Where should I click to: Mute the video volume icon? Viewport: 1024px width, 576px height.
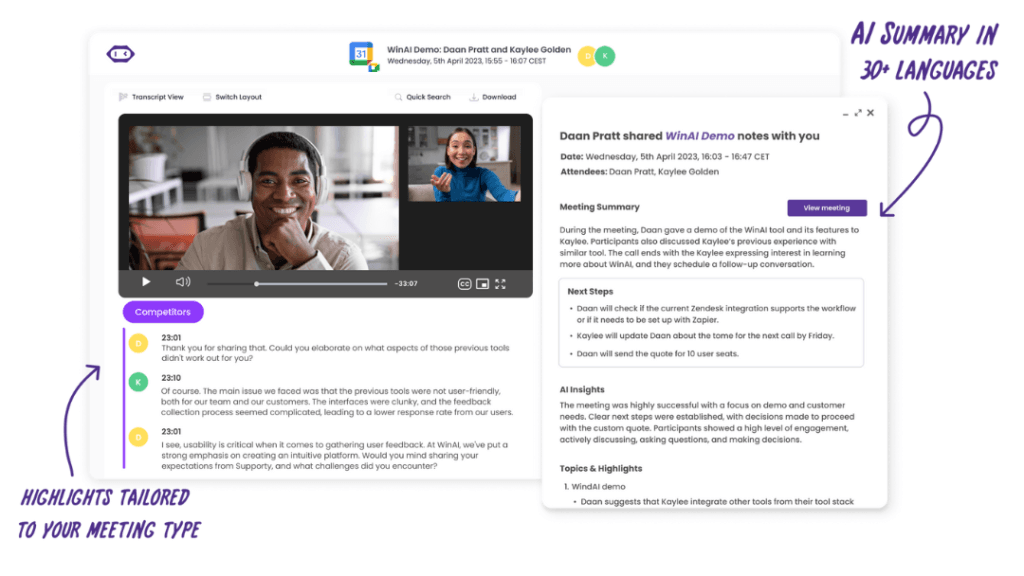tap(183, 282)
